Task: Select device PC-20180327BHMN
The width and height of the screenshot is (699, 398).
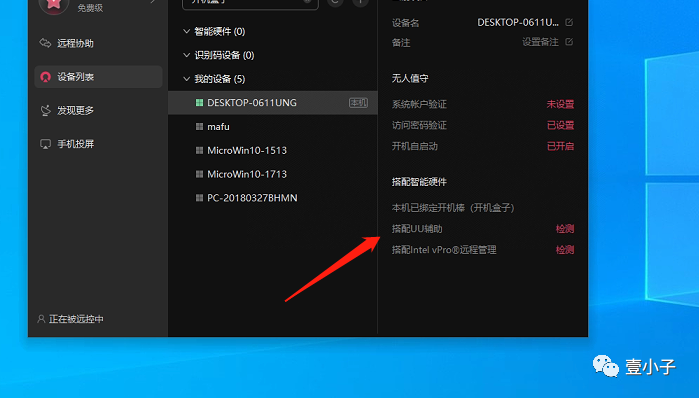Action: [273, 198]
